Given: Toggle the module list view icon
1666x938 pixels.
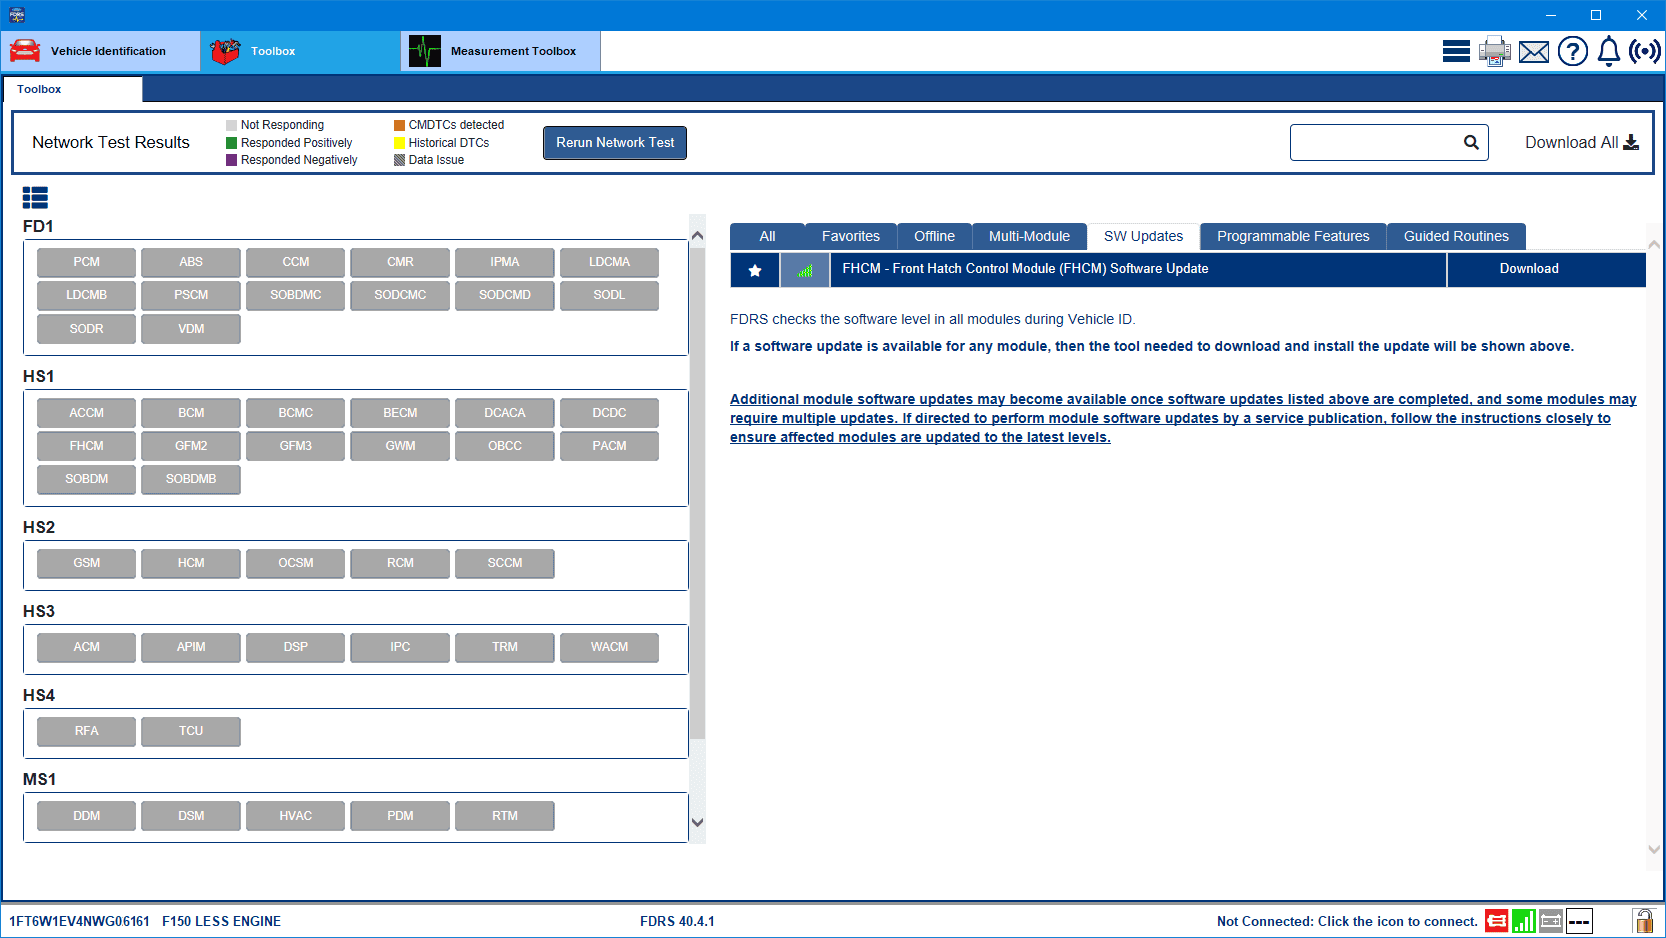Looking at the screenshot, I should click(35, 198).
